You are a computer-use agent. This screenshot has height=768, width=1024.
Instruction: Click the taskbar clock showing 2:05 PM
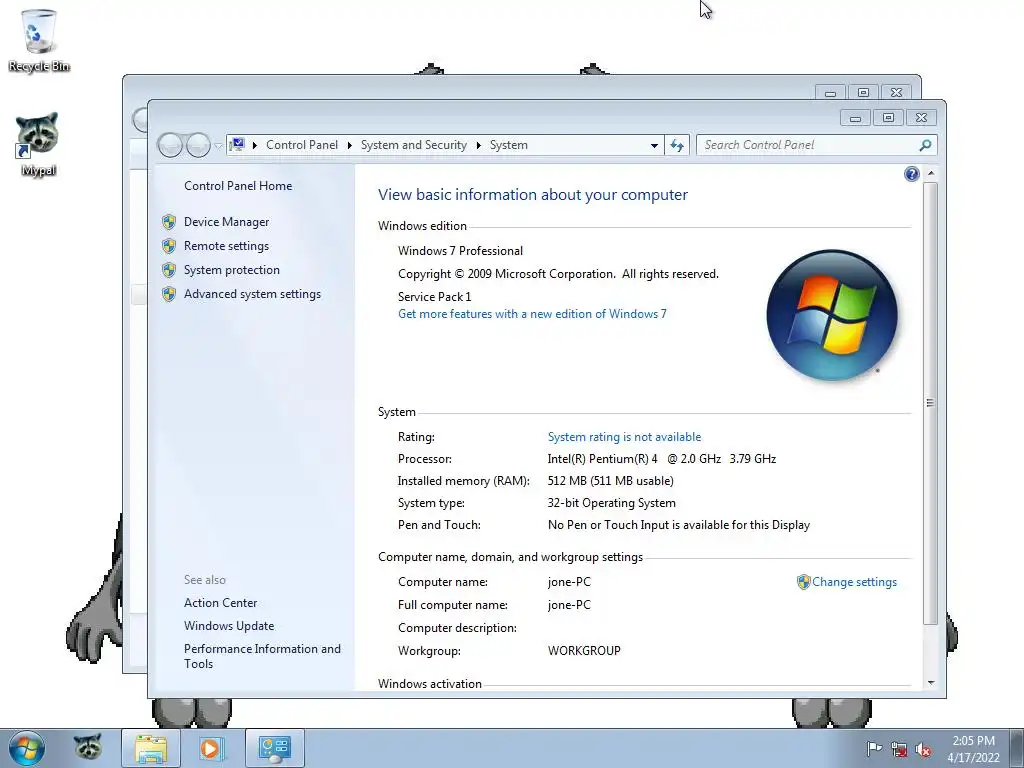(973, 749)
